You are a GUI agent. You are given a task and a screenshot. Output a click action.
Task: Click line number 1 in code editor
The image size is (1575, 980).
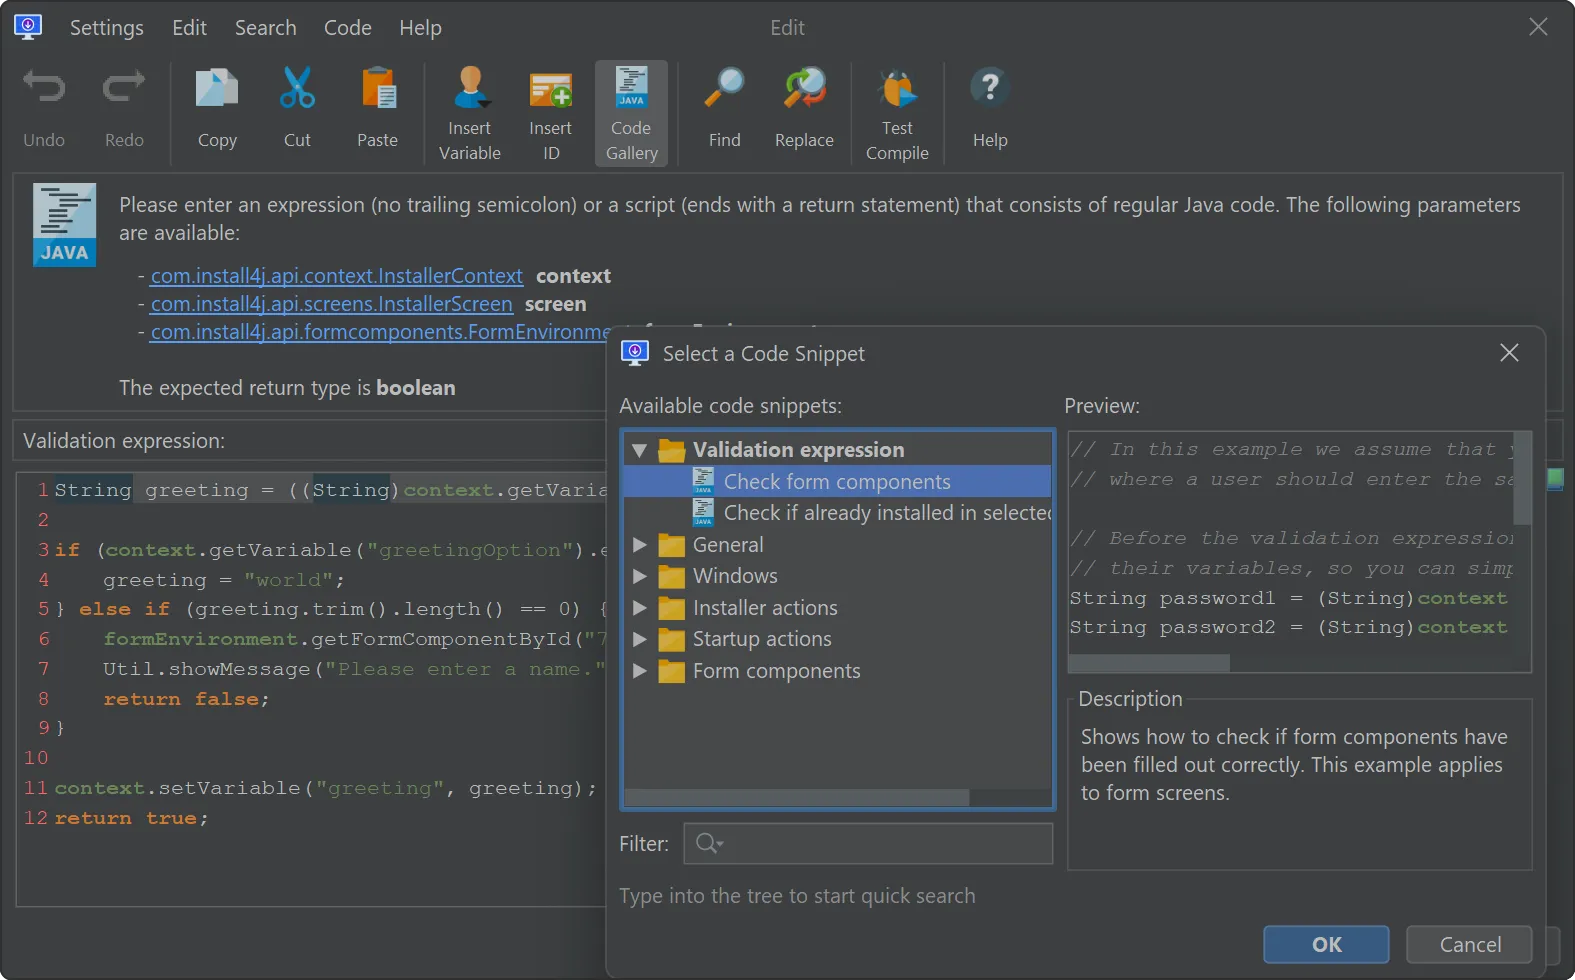(43, 490)
